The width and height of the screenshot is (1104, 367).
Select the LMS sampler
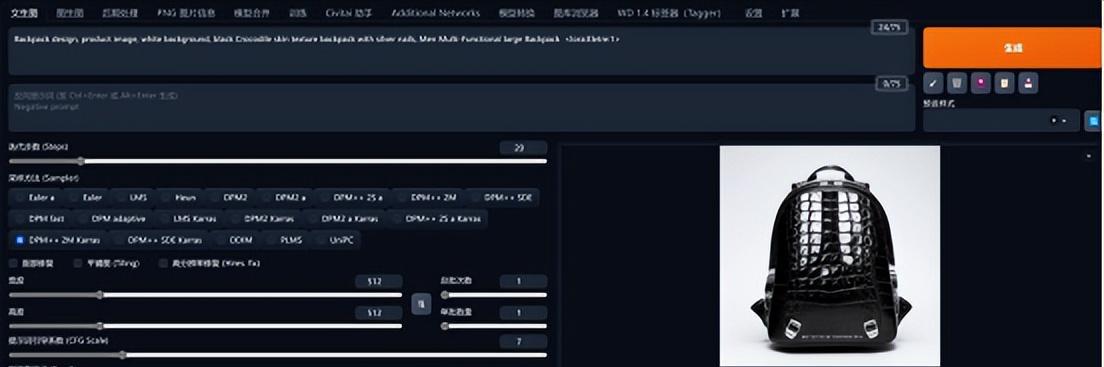(x=132, y=198)
